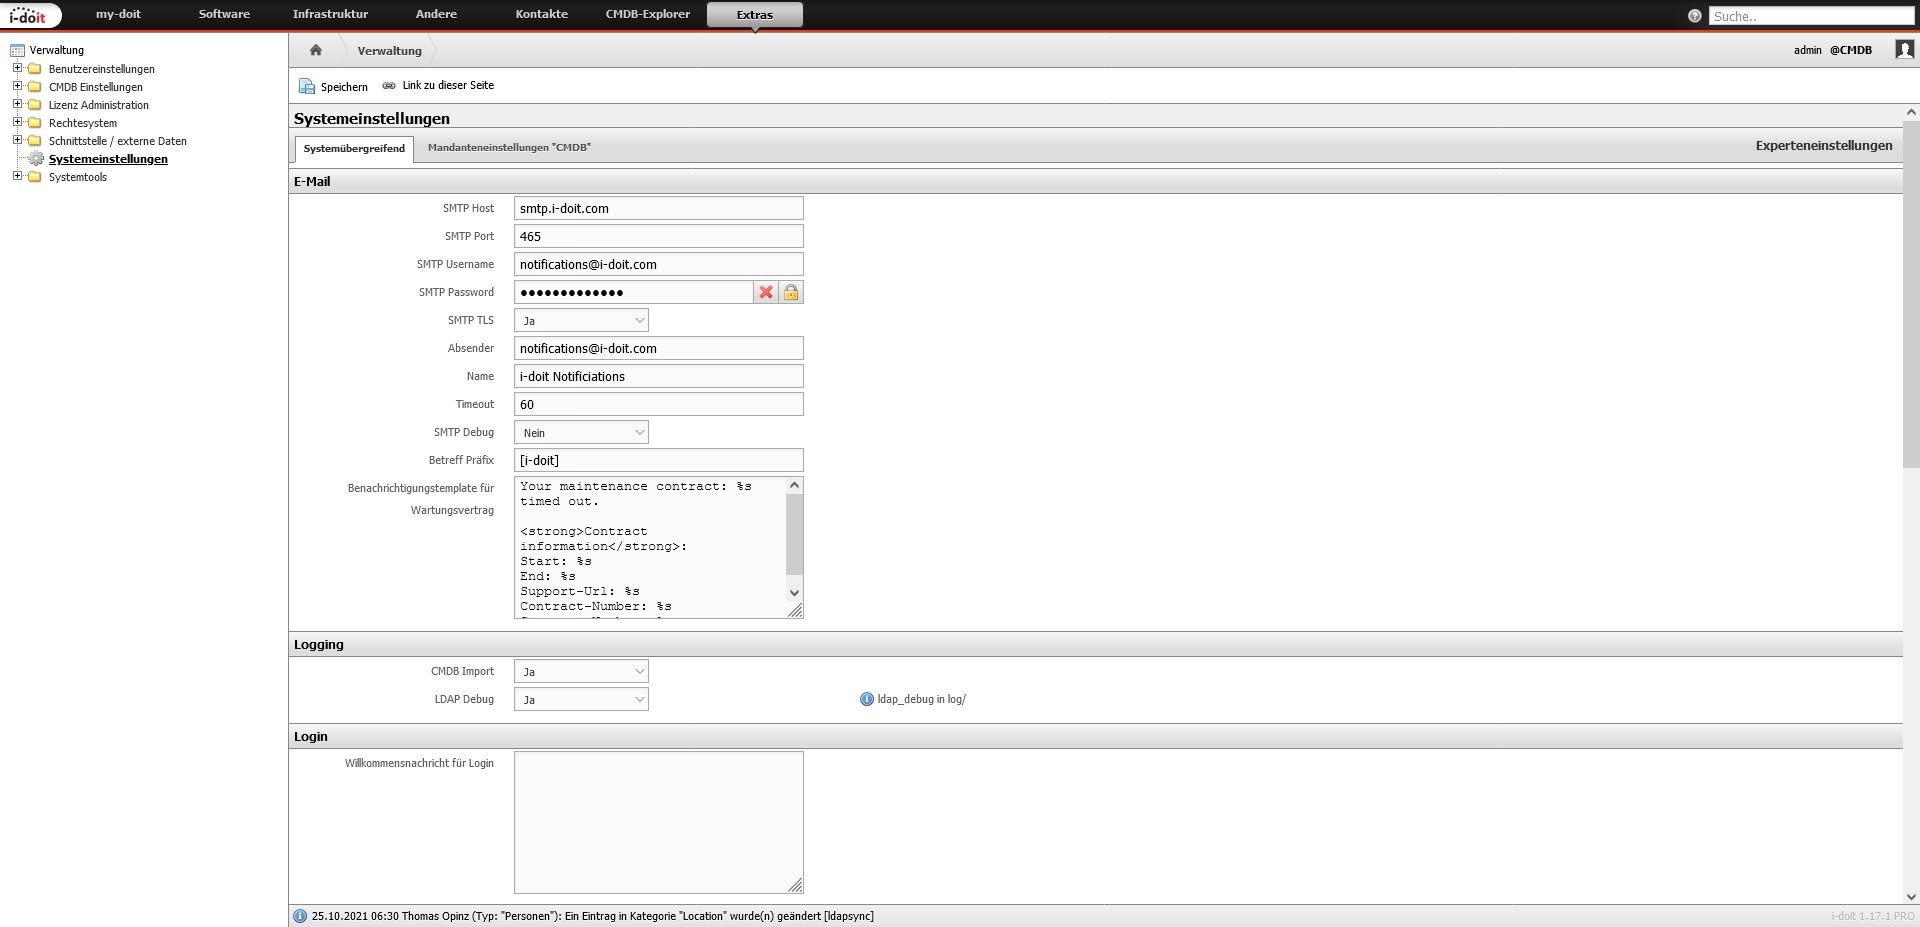The height and width of the screenshot is (927, 1920).
Task: Open Experteneinstellungen
Action: tap(1824, 145)
